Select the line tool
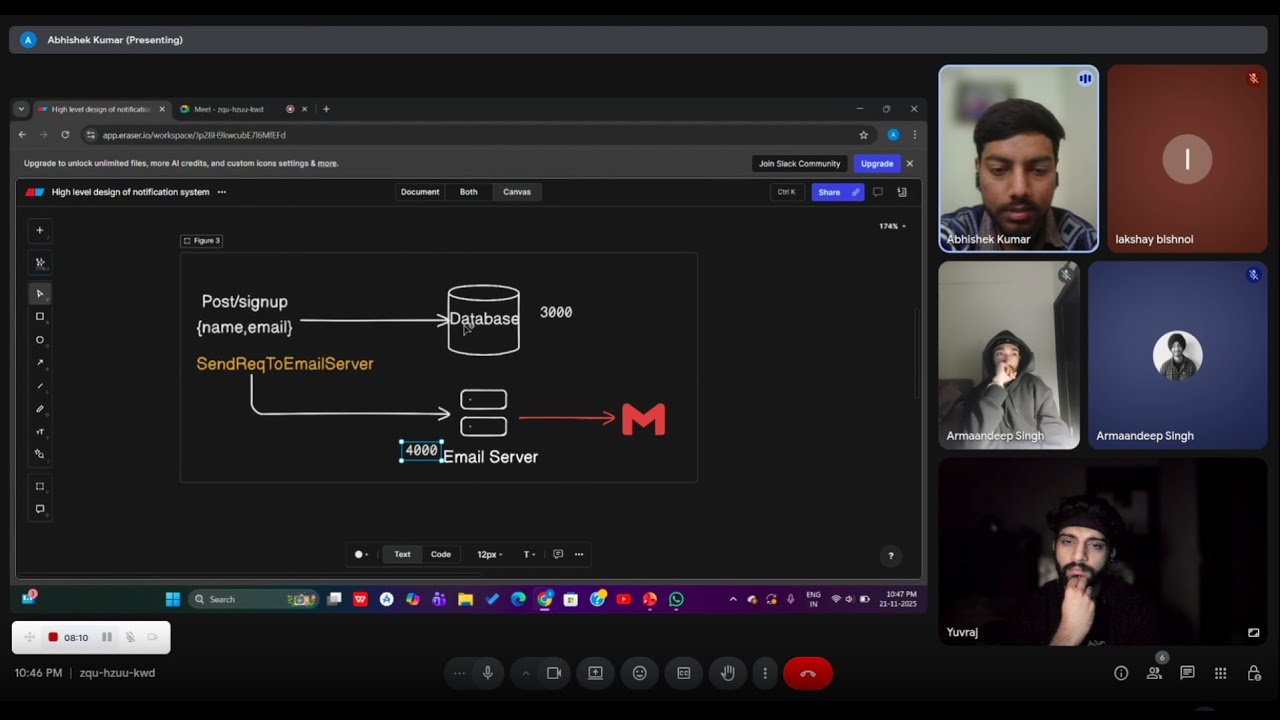Viewport: 1280px width, 720px height. (x=40, y=386)
